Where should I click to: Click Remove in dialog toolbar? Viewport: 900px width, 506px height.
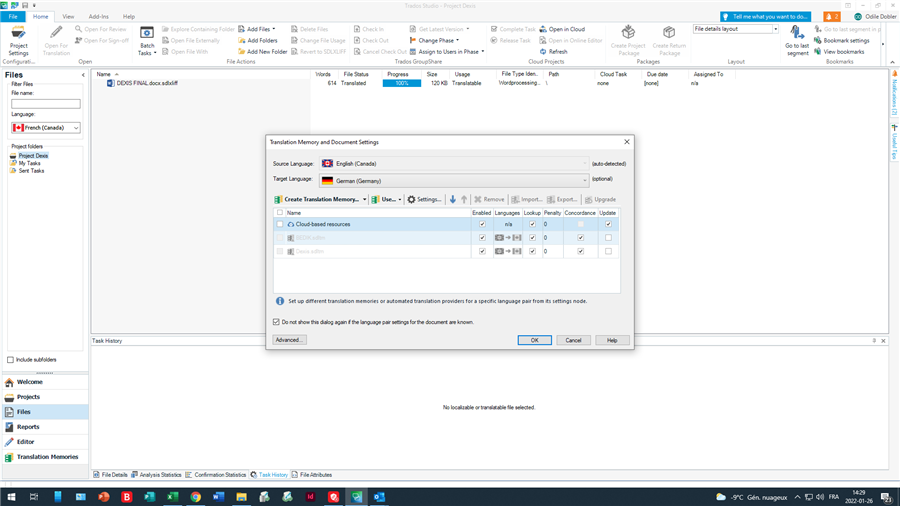click(x=489, y=199)
